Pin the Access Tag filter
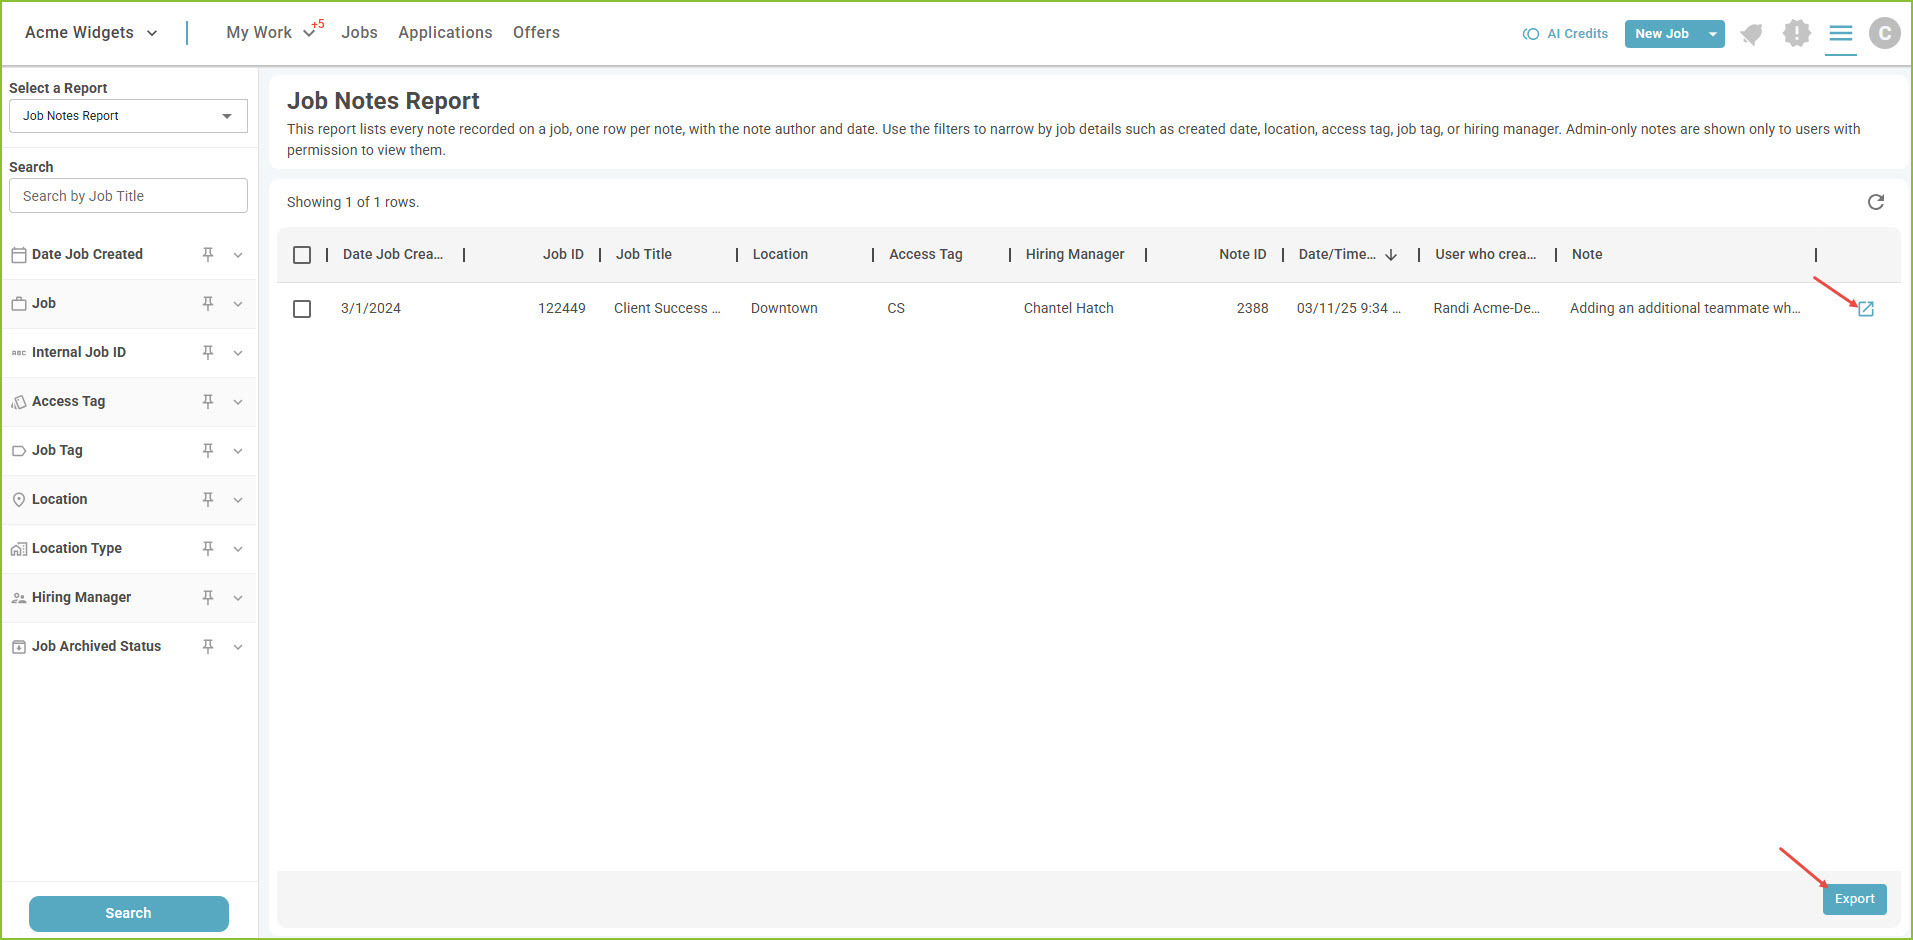1913x940 pixels. tap(208, 401)
